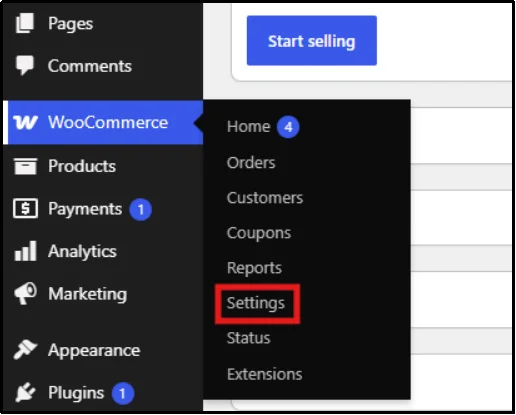516x415 pixels.
Task: Open Settings in the WooCommerce submenu
Action: pyautogui.click(x=256, y=303)
